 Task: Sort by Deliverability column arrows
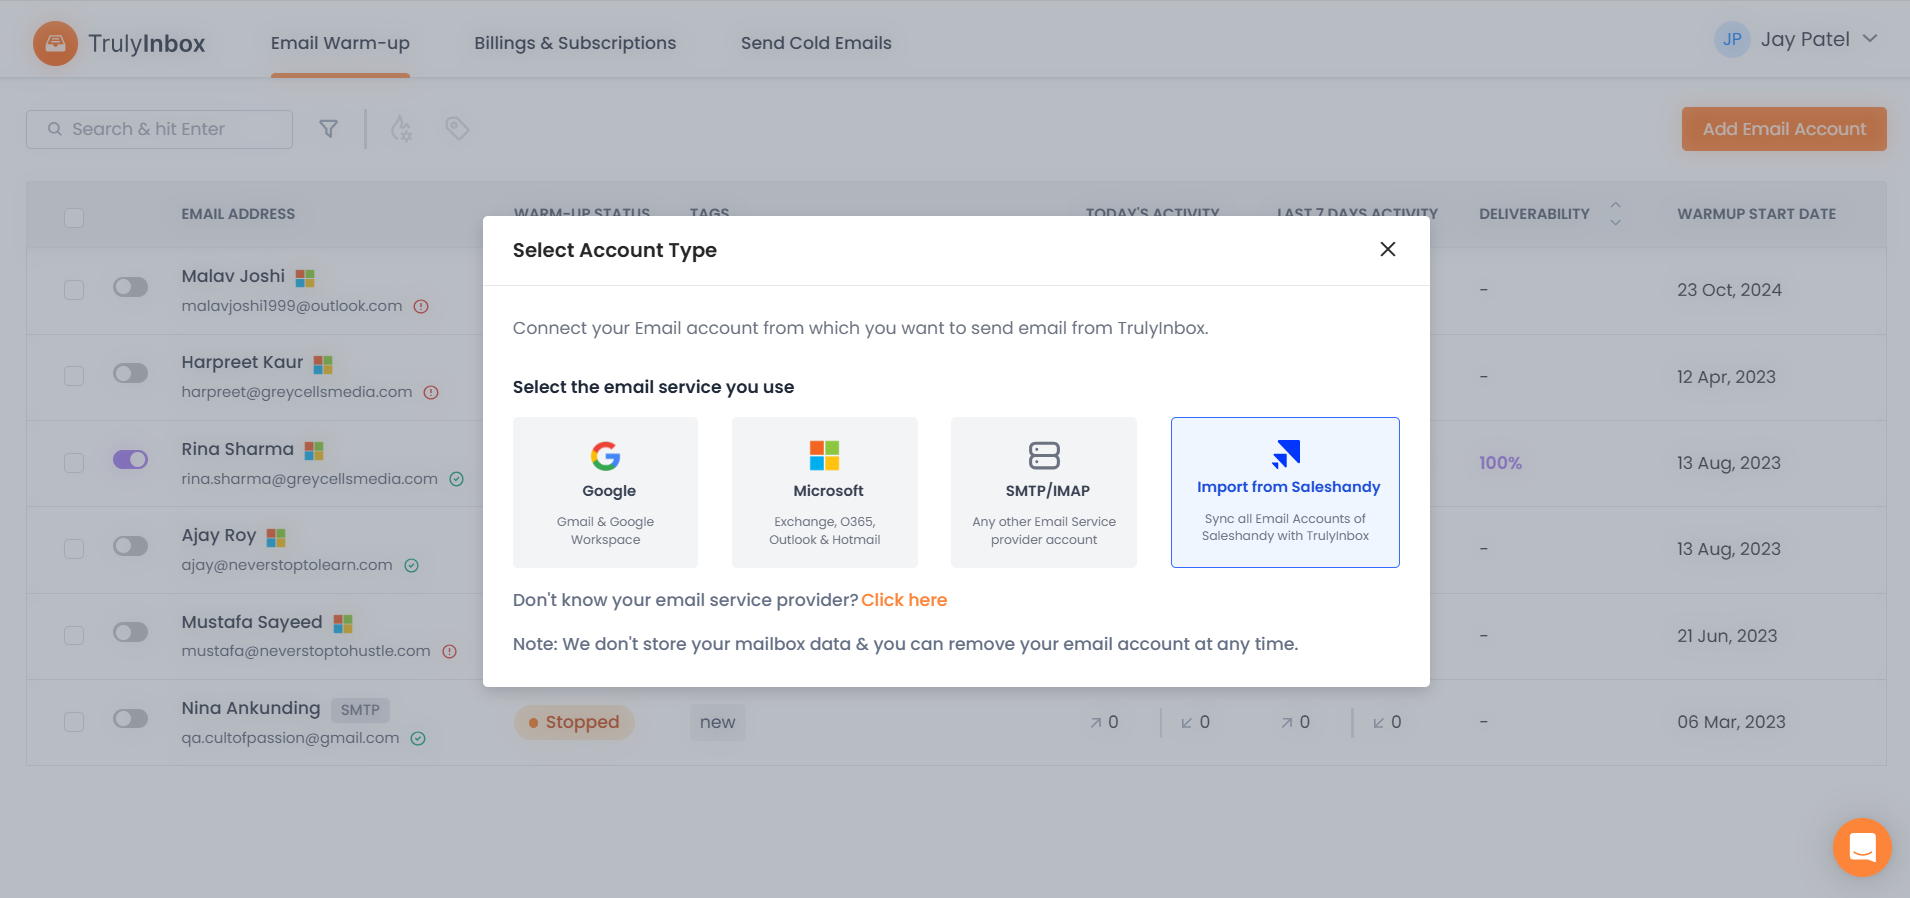pyautogui.click(x=1615, y=213)
